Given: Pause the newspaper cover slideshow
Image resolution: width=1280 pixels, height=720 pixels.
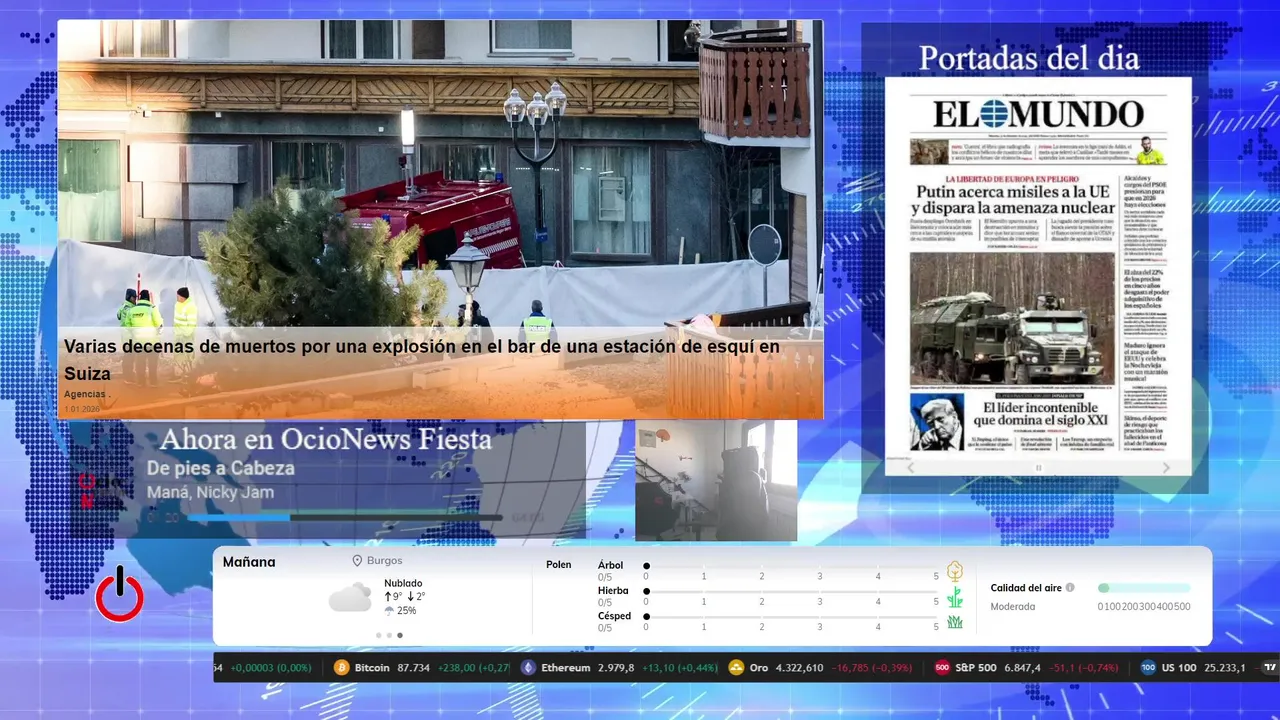Looking at the screenshot, I should pyautogui.click(x=1038, y=468).
